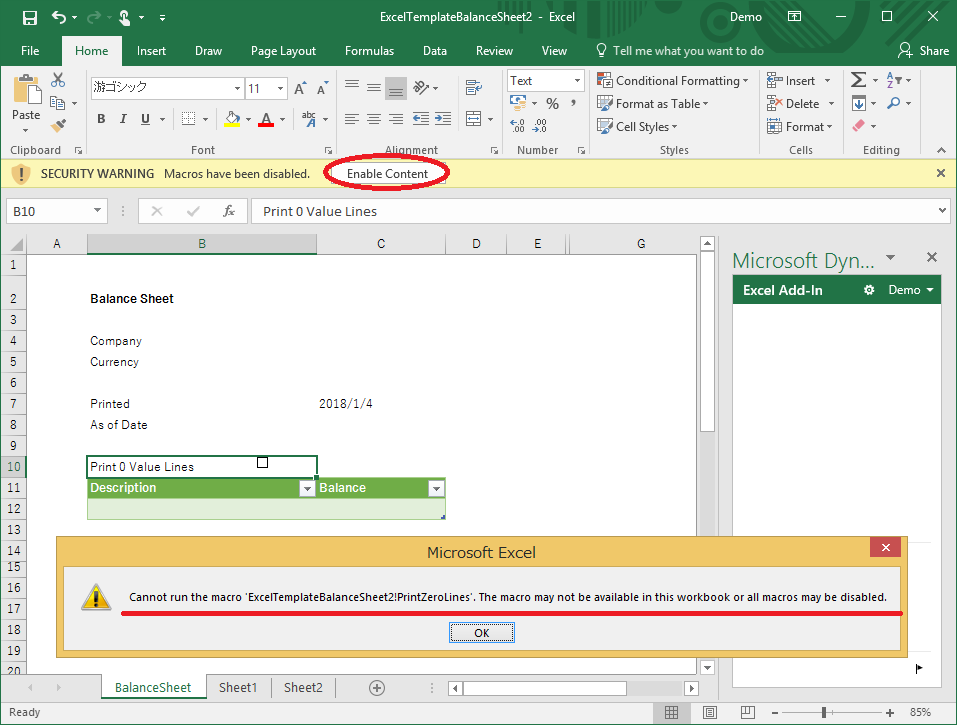The height and width of the screenshot is (725, 957).
Task: Decrease font size with the small A
Action: coord(322,88)
